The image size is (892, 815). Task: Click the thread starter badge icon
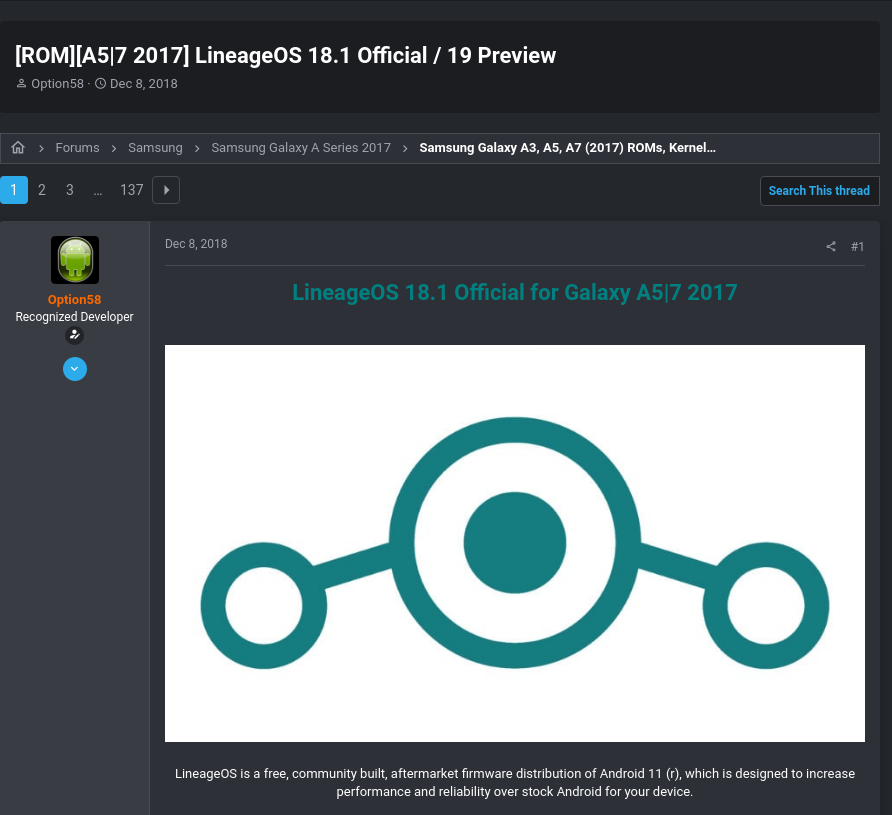click(x=75, y=336)
